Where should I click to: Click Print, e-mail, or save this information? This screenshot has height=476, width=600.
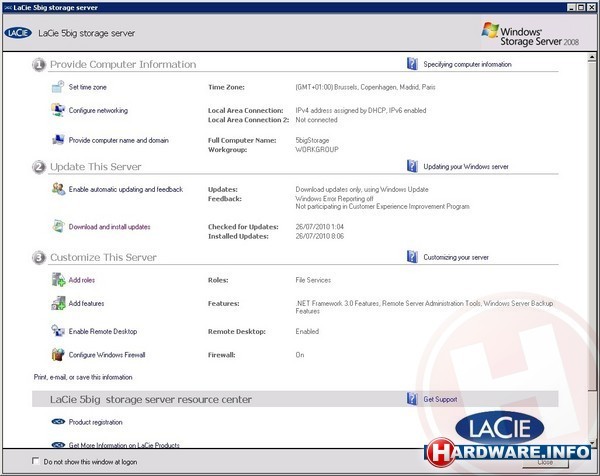(x=83, y=377)
